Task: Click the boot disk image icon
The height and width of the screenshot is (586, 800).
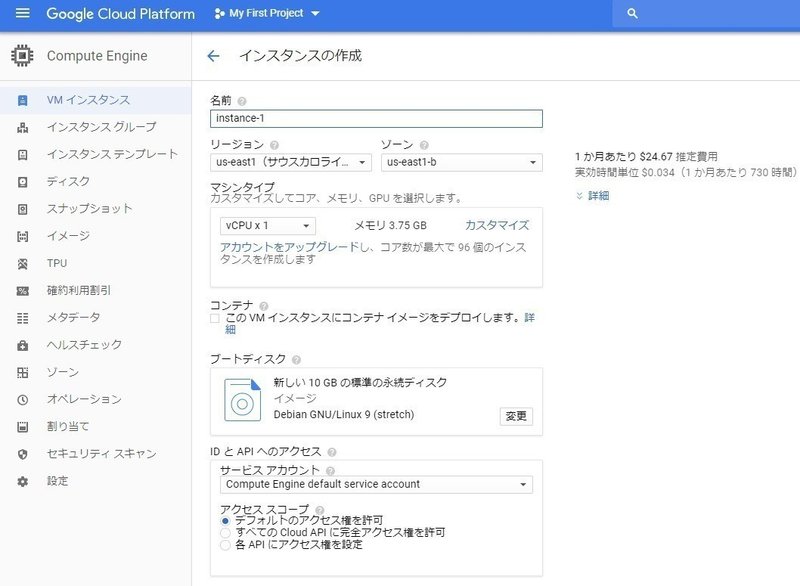Action: point(242,400)
